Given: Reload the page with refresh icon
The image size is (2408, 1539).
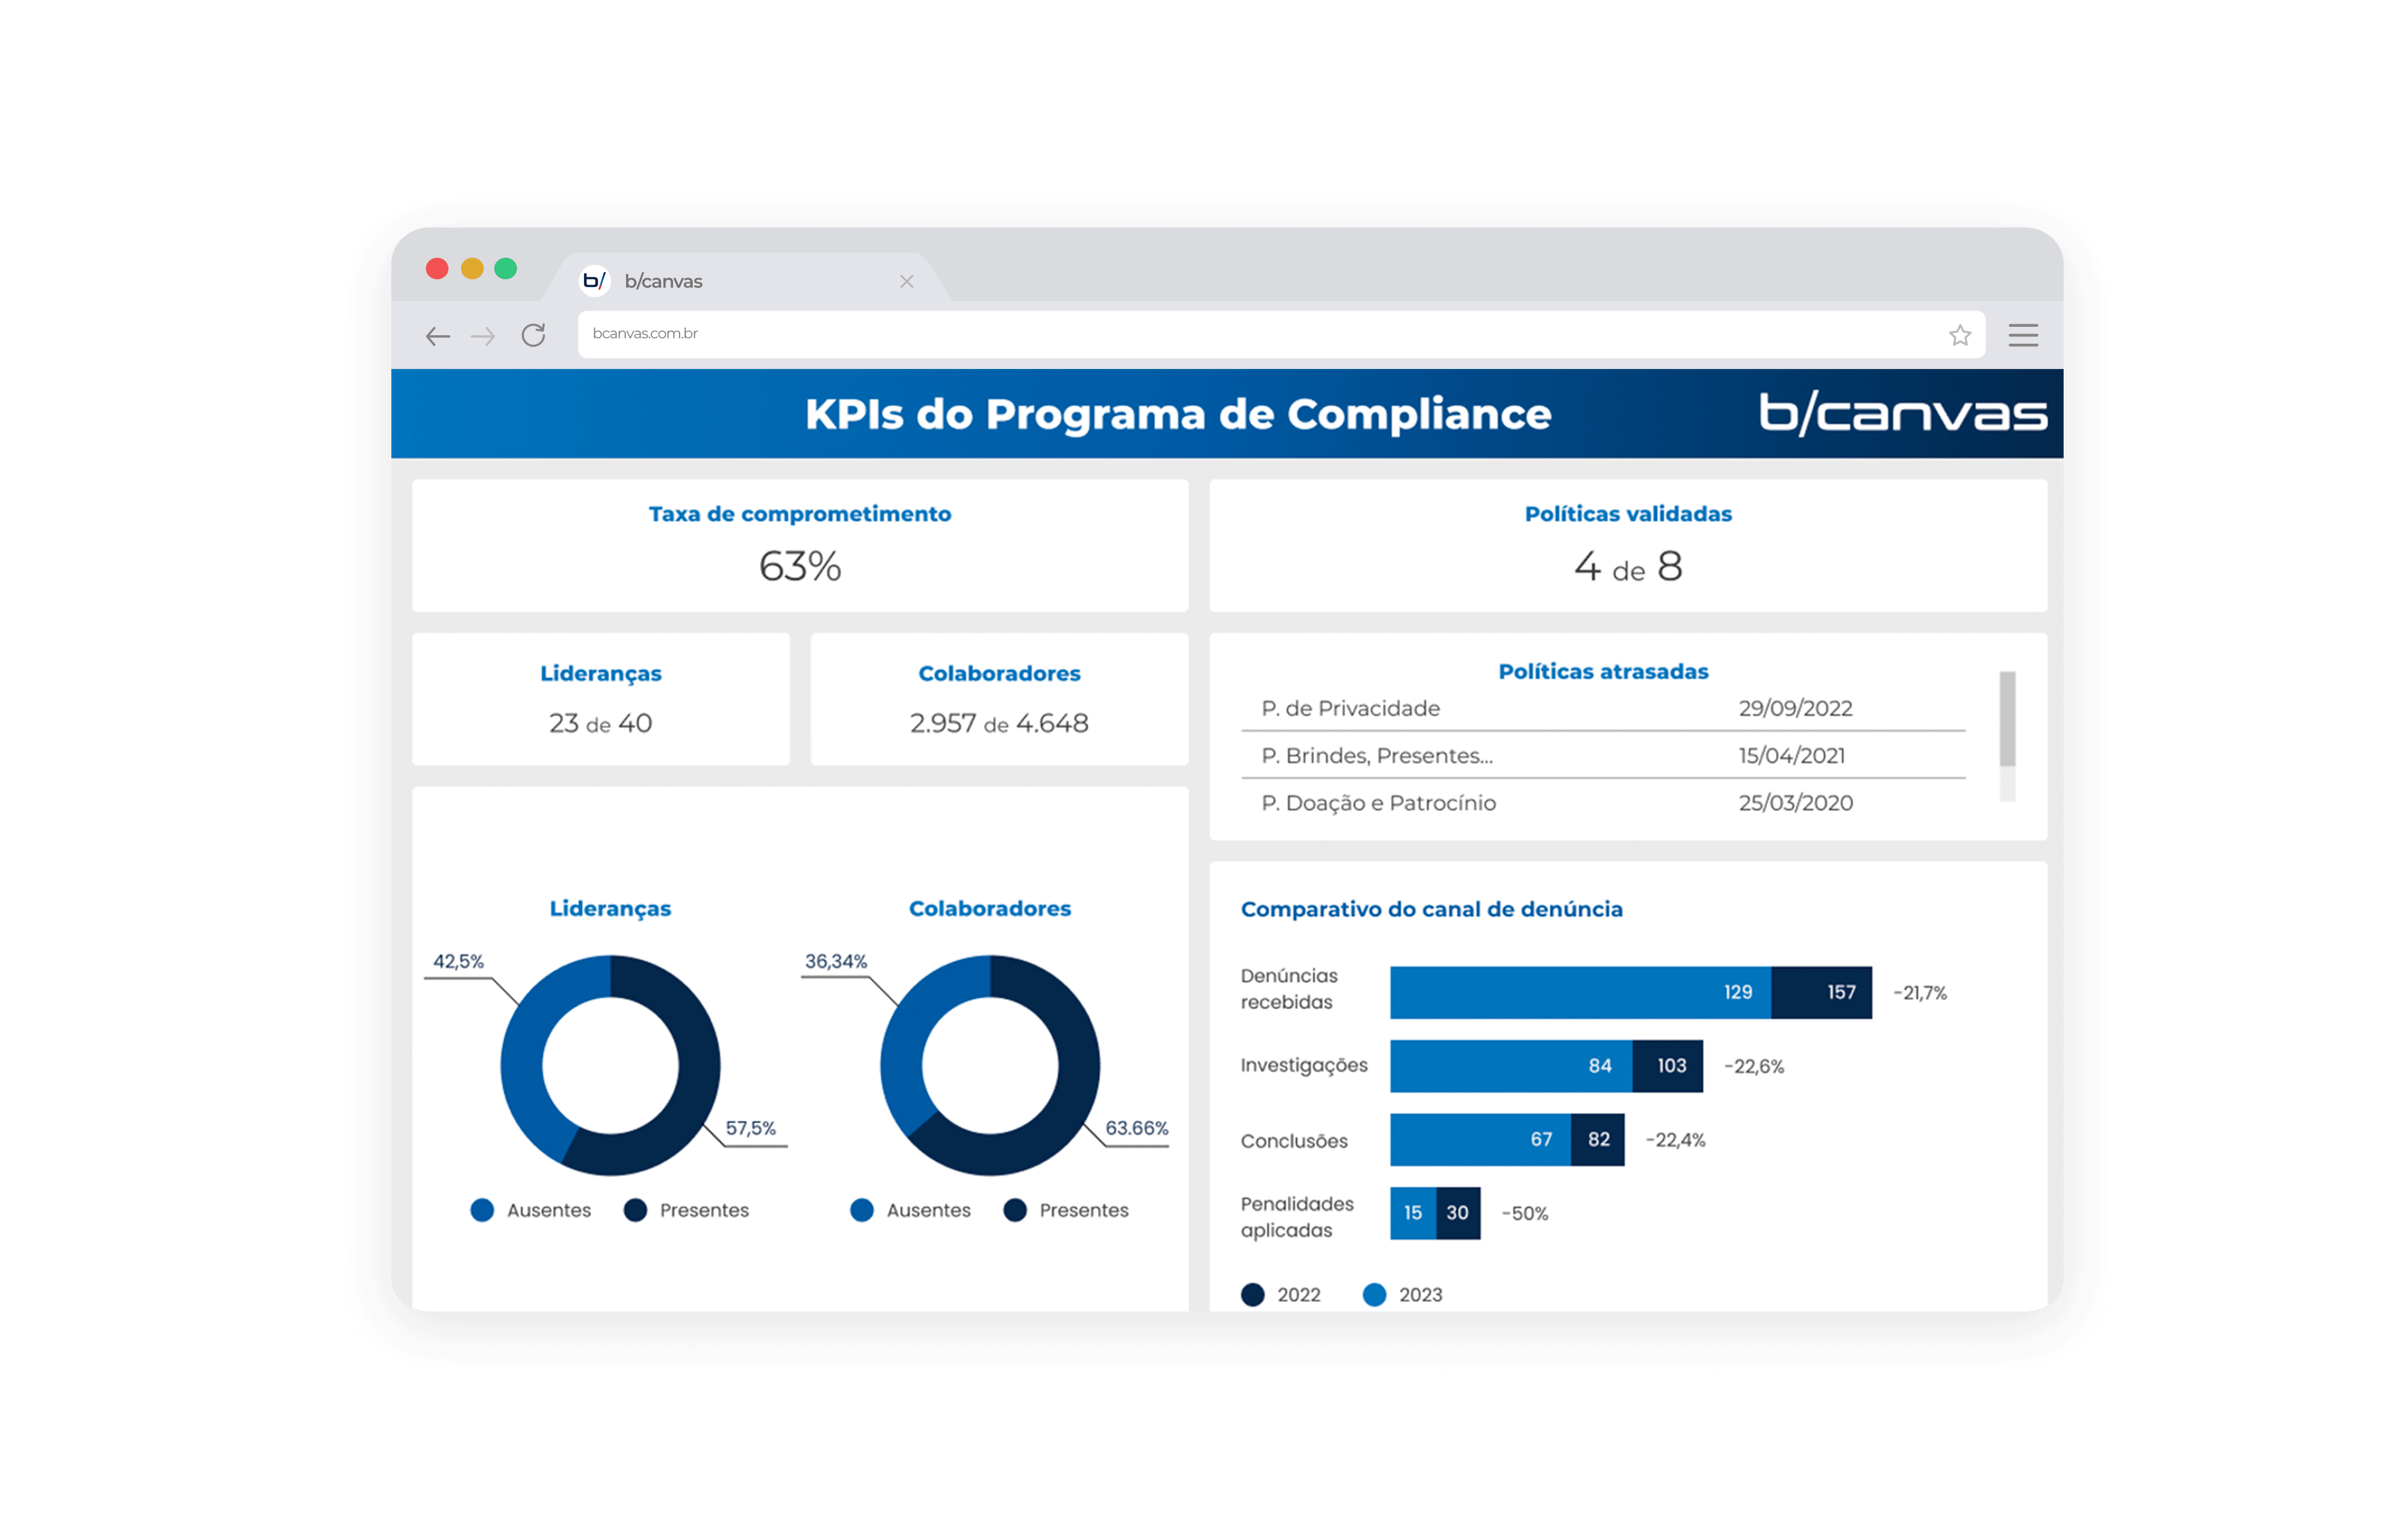Looking at the screenshot, I should (533, 335).
